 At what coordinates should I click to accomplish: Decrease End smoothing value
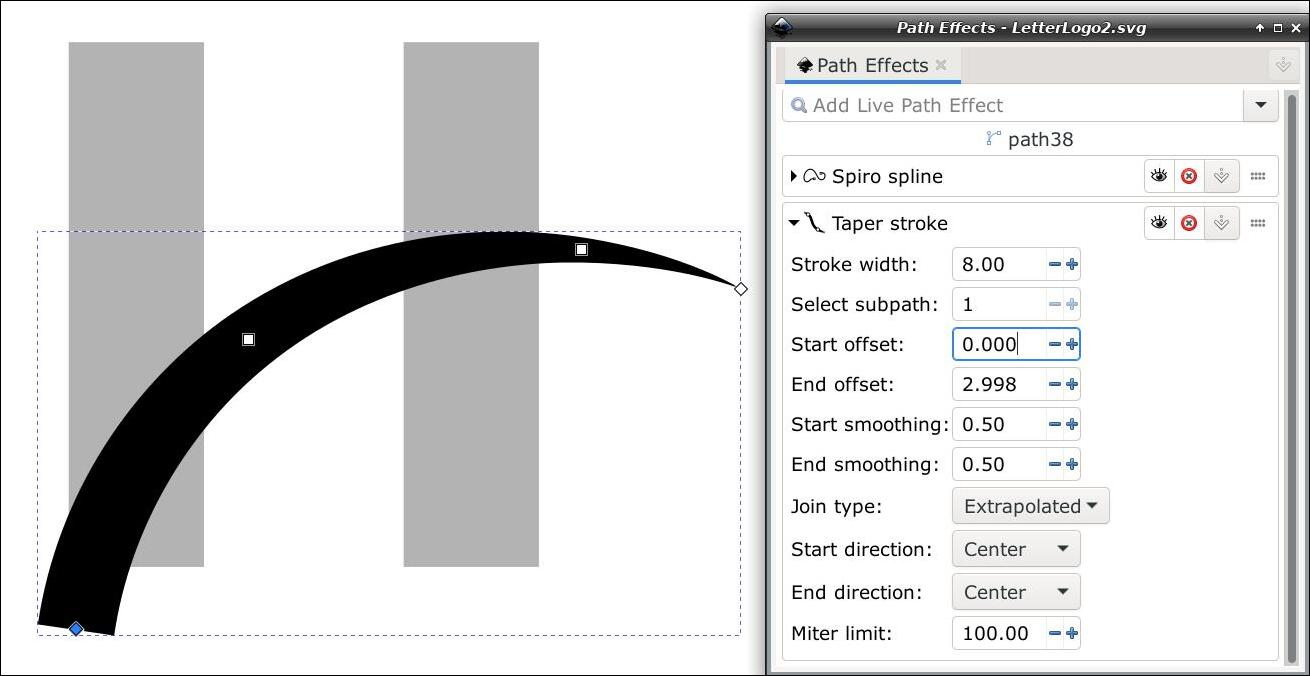point(1054,464)
